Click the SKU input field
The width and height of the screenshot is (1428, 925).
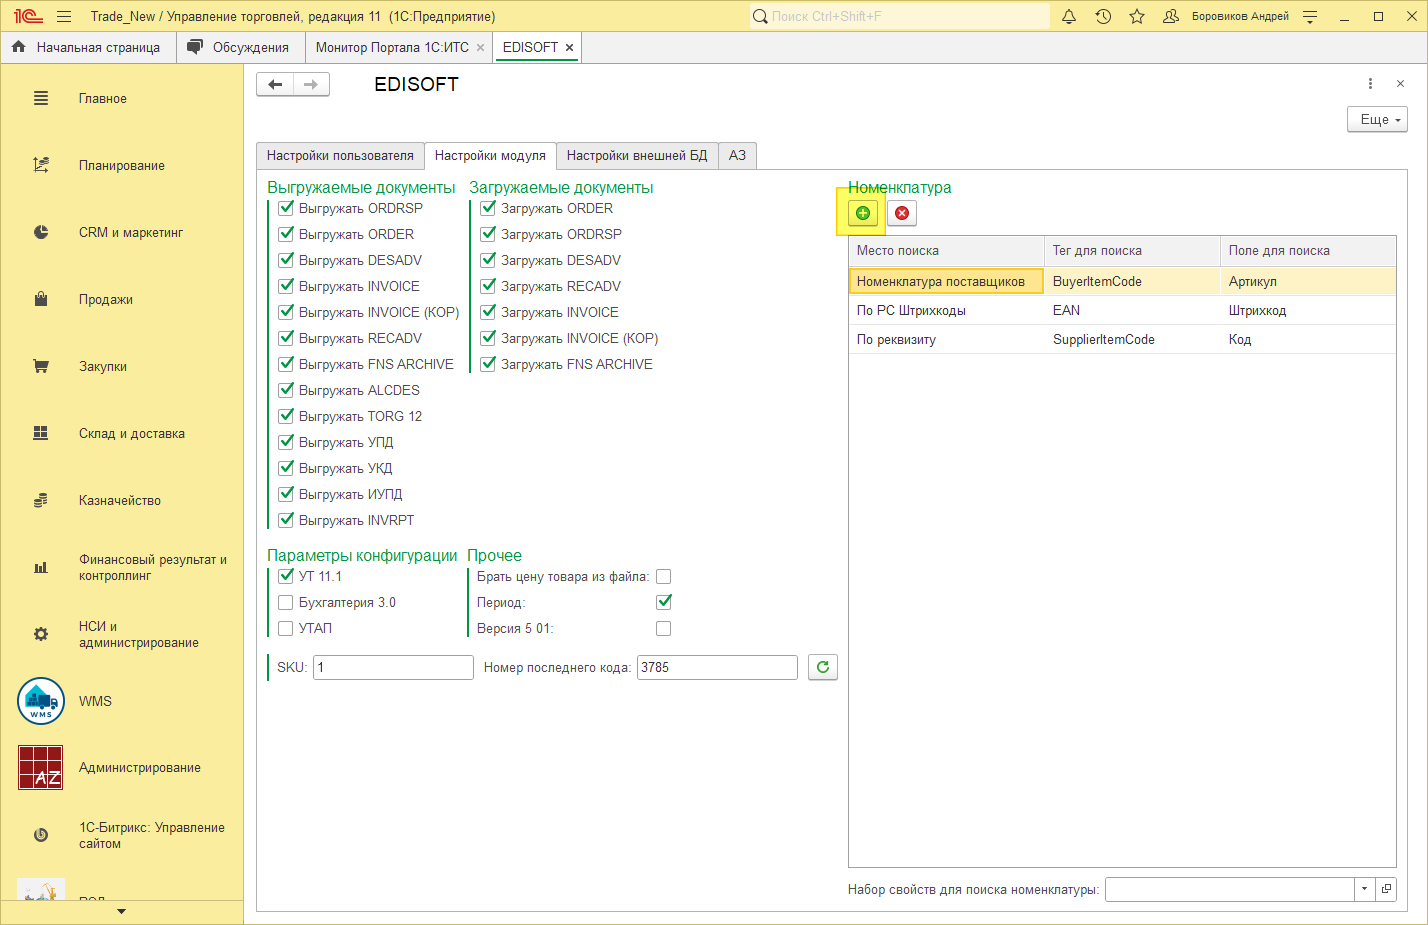[x=393, y=667]
